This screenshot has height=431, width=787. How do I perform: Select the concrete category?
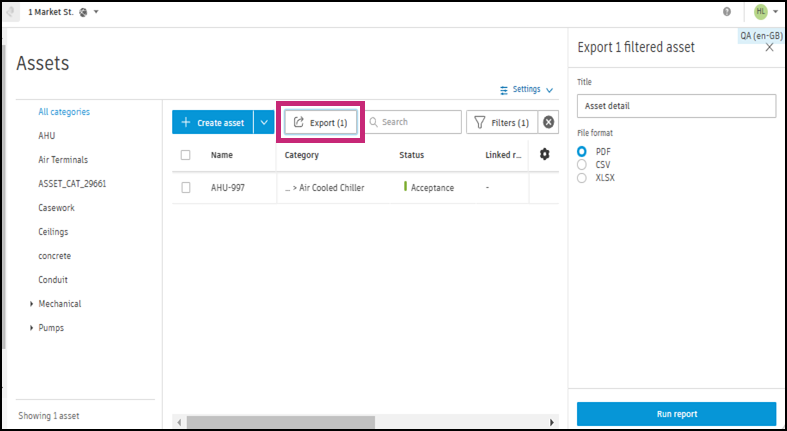[55, 256]
